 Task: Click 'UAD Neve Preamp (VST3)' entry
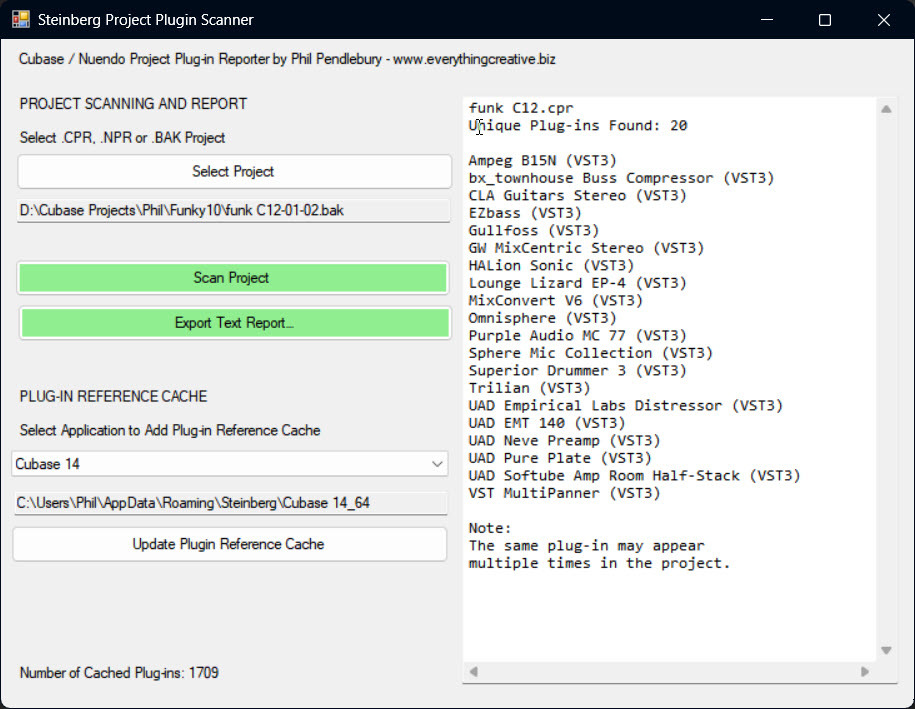tap(564, 441)
